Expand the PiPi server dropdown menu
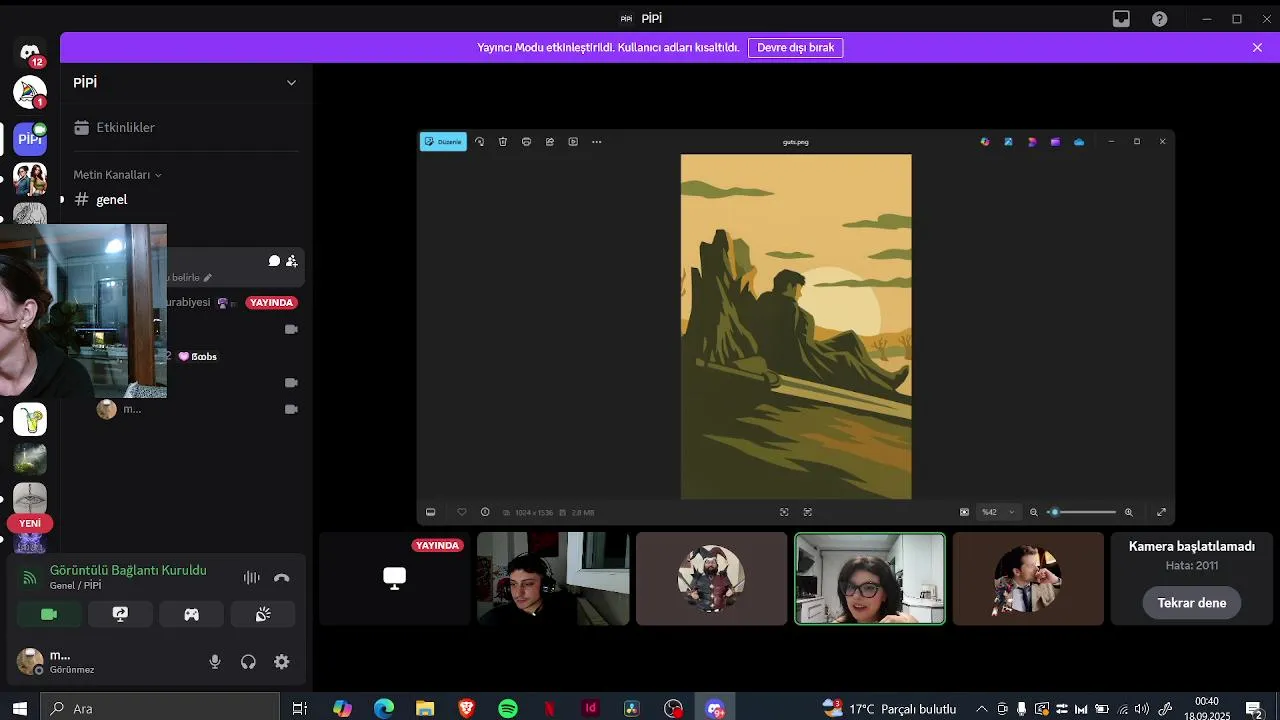Screen dimensions: 1280x720 pyautogui.click(x=291, y=83)
